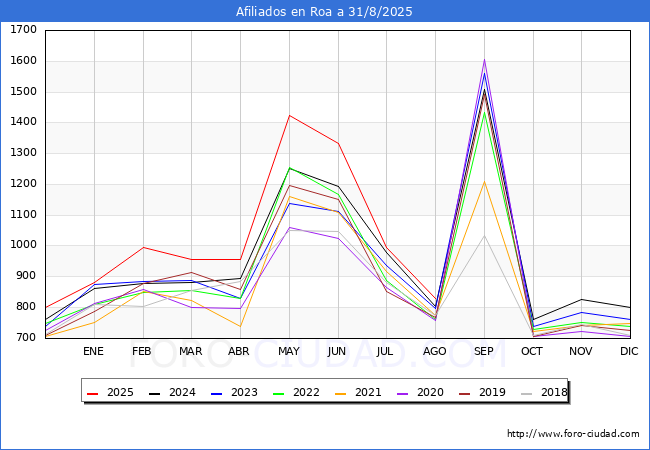This screenshot has width=650, height=450.
Task: Click the SEP label on x-axis
Action: coord(485,351)
